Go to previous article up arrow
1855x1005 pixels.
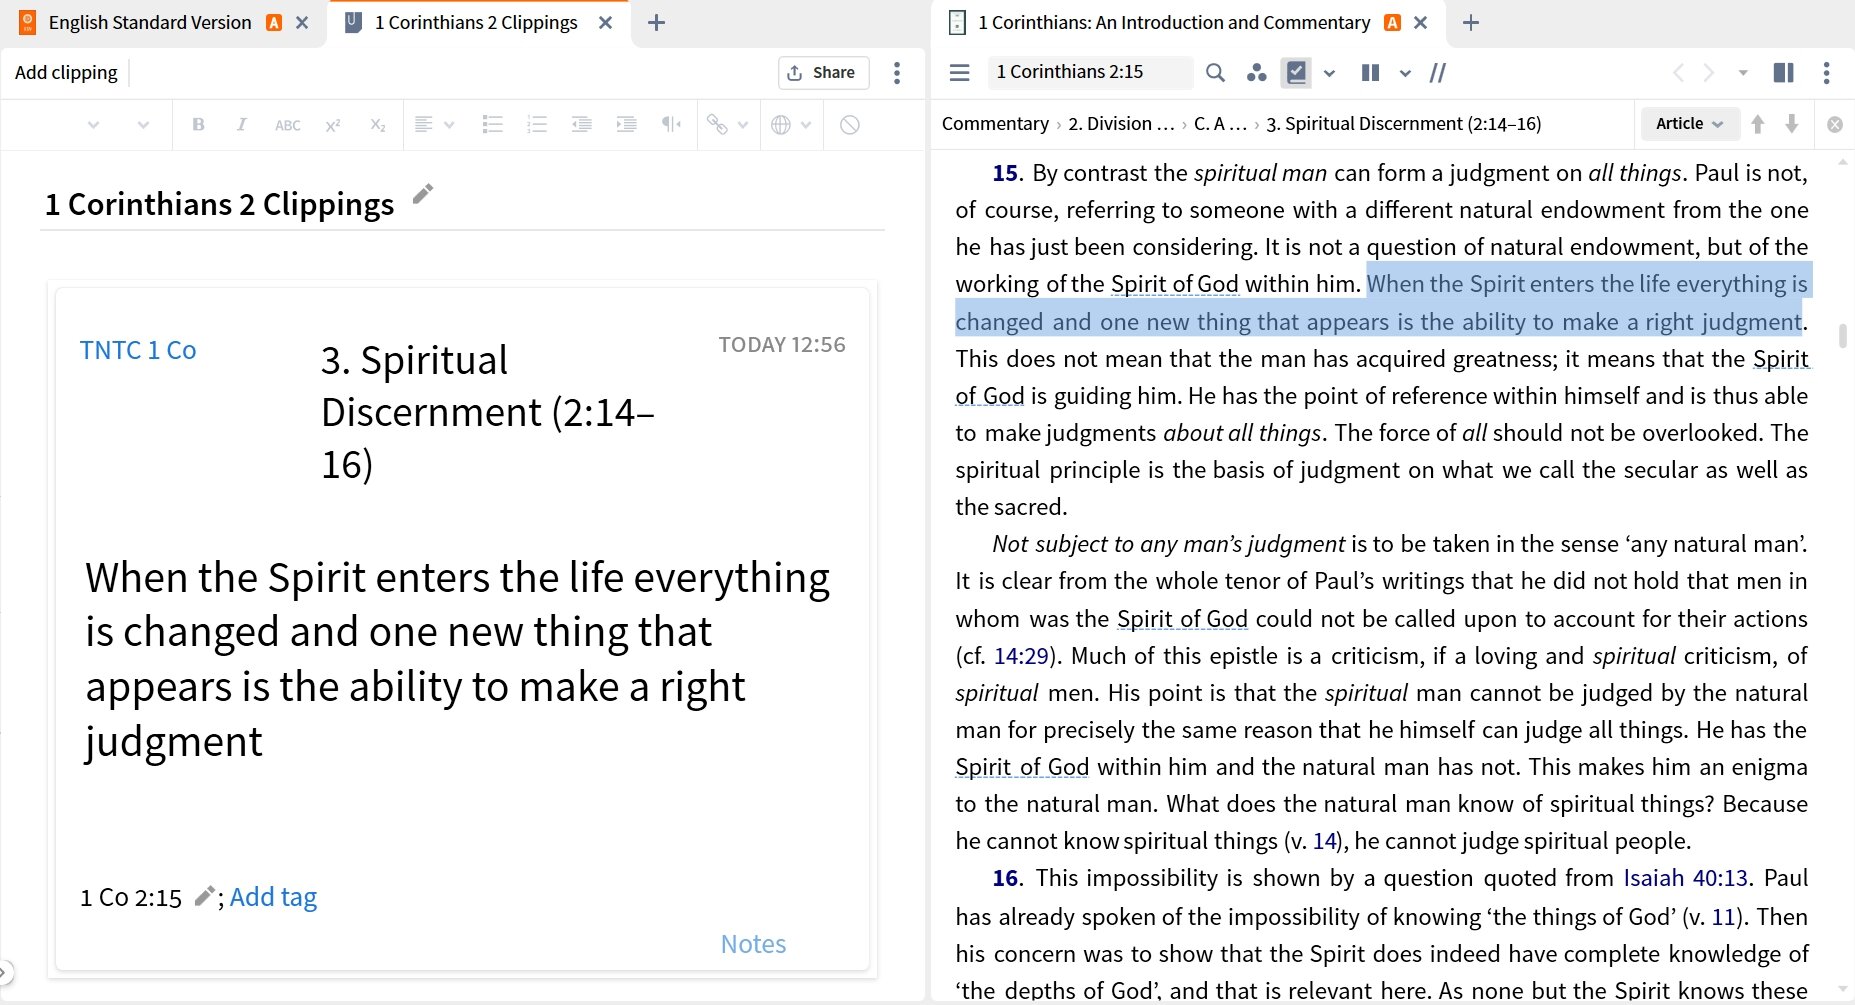1757,124
